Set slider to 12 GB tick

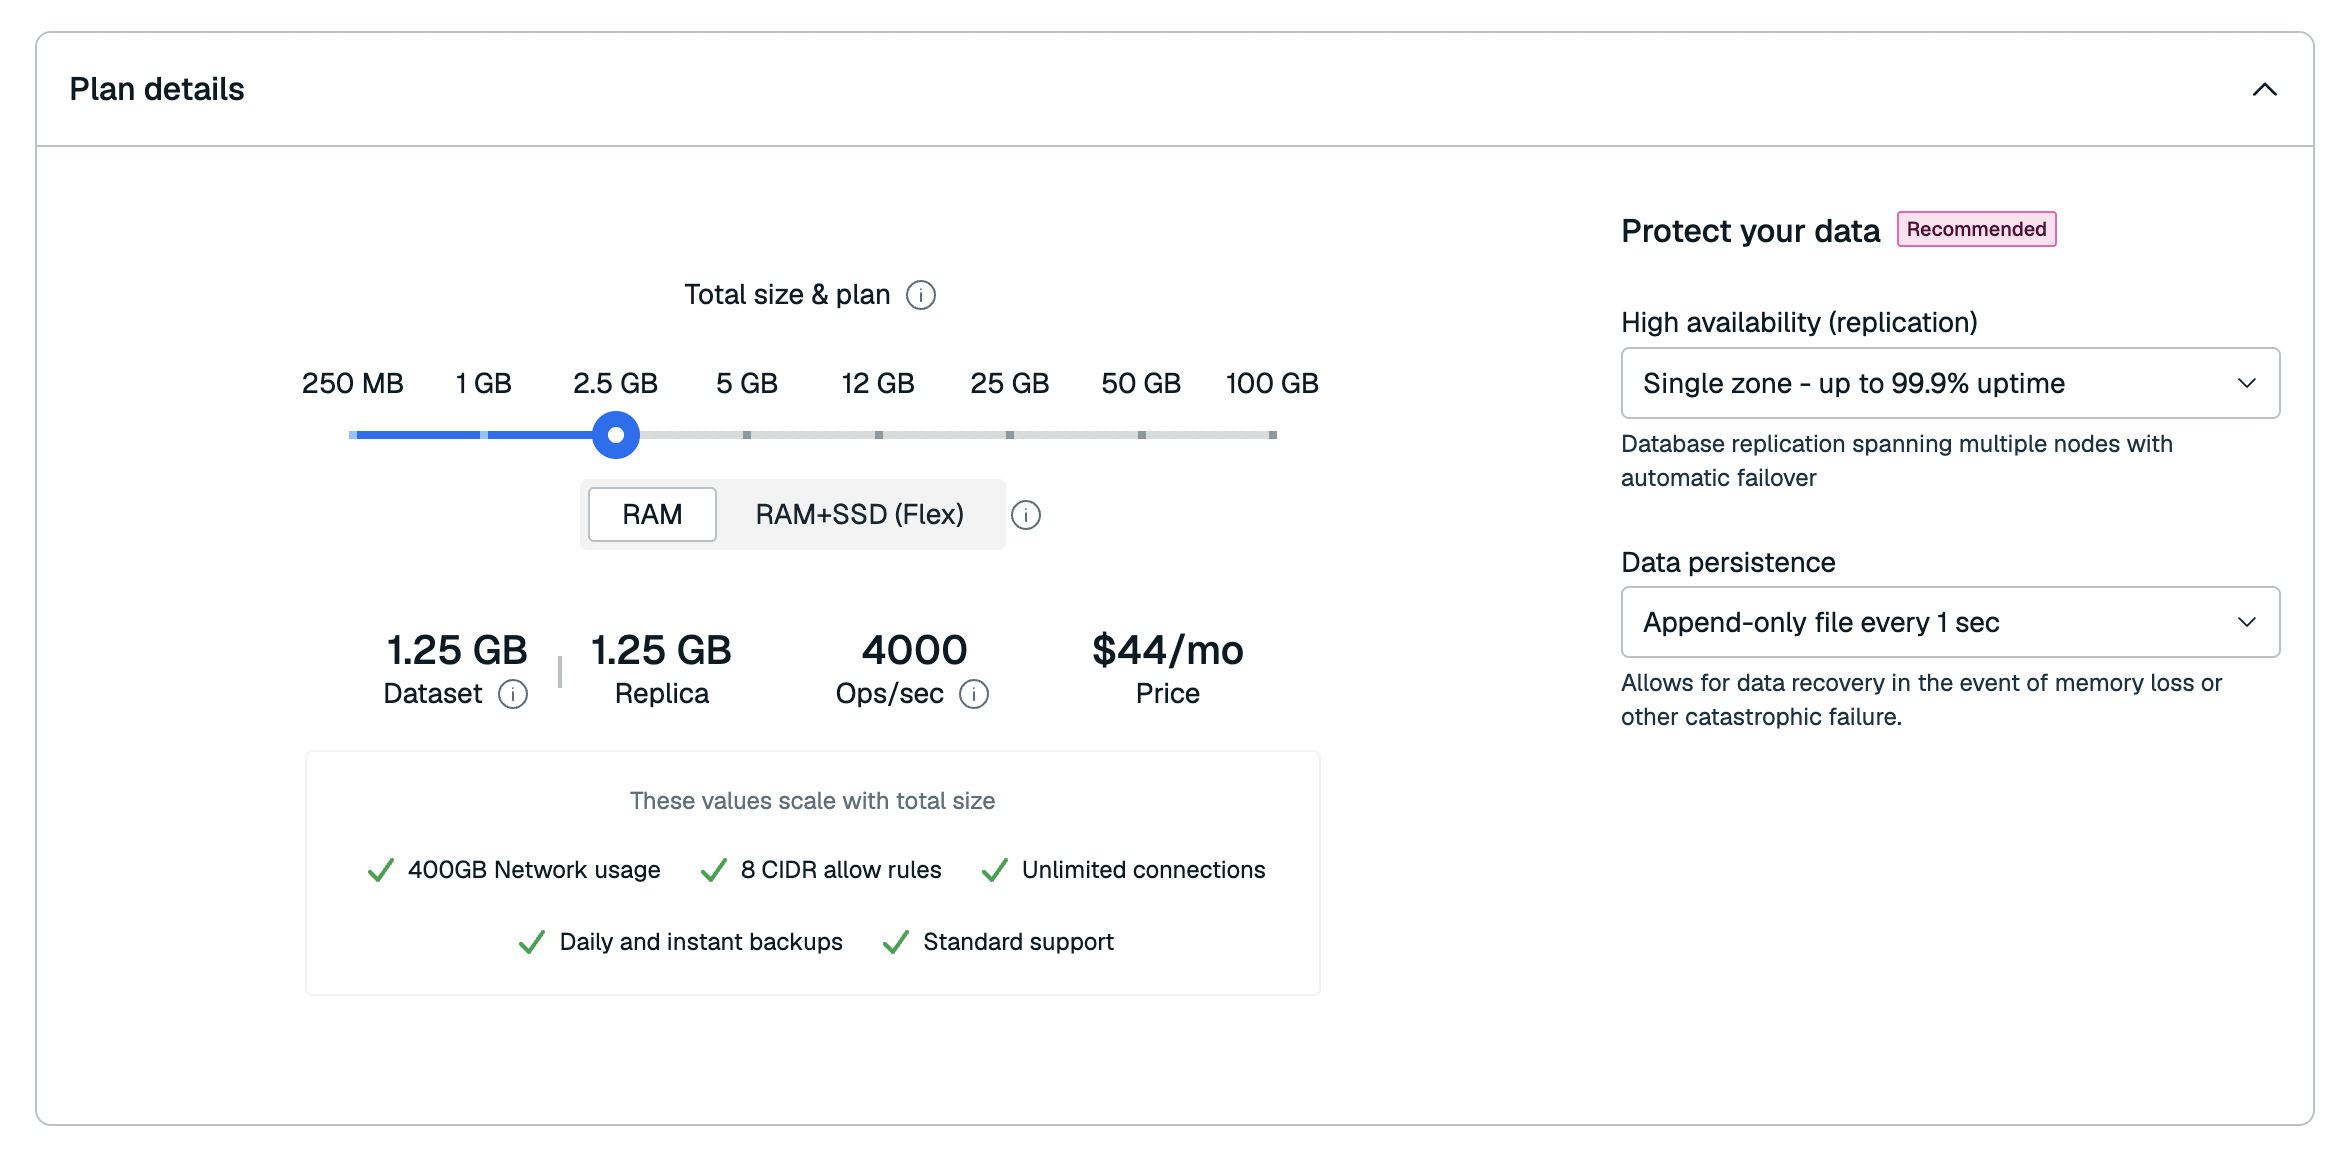coord(878,435)
